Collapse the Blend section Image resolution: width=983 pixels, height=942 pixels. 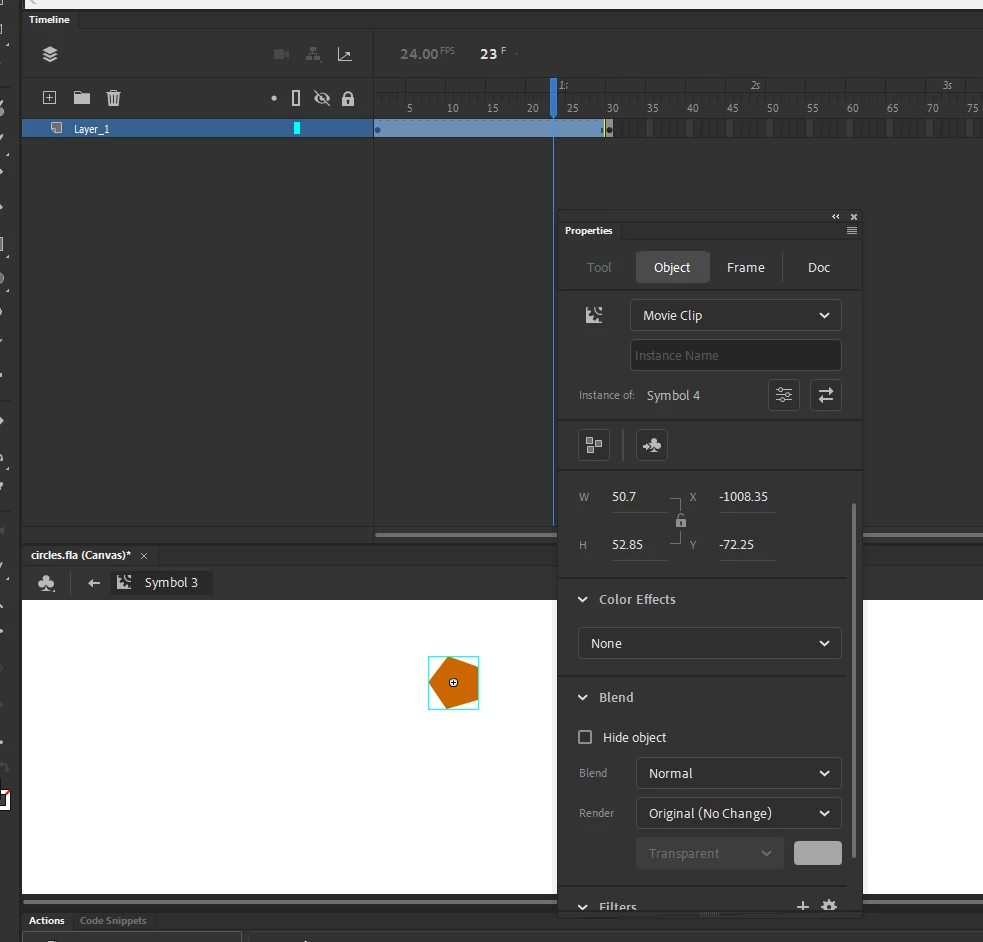pyautogui.click(x=582, y=698)
